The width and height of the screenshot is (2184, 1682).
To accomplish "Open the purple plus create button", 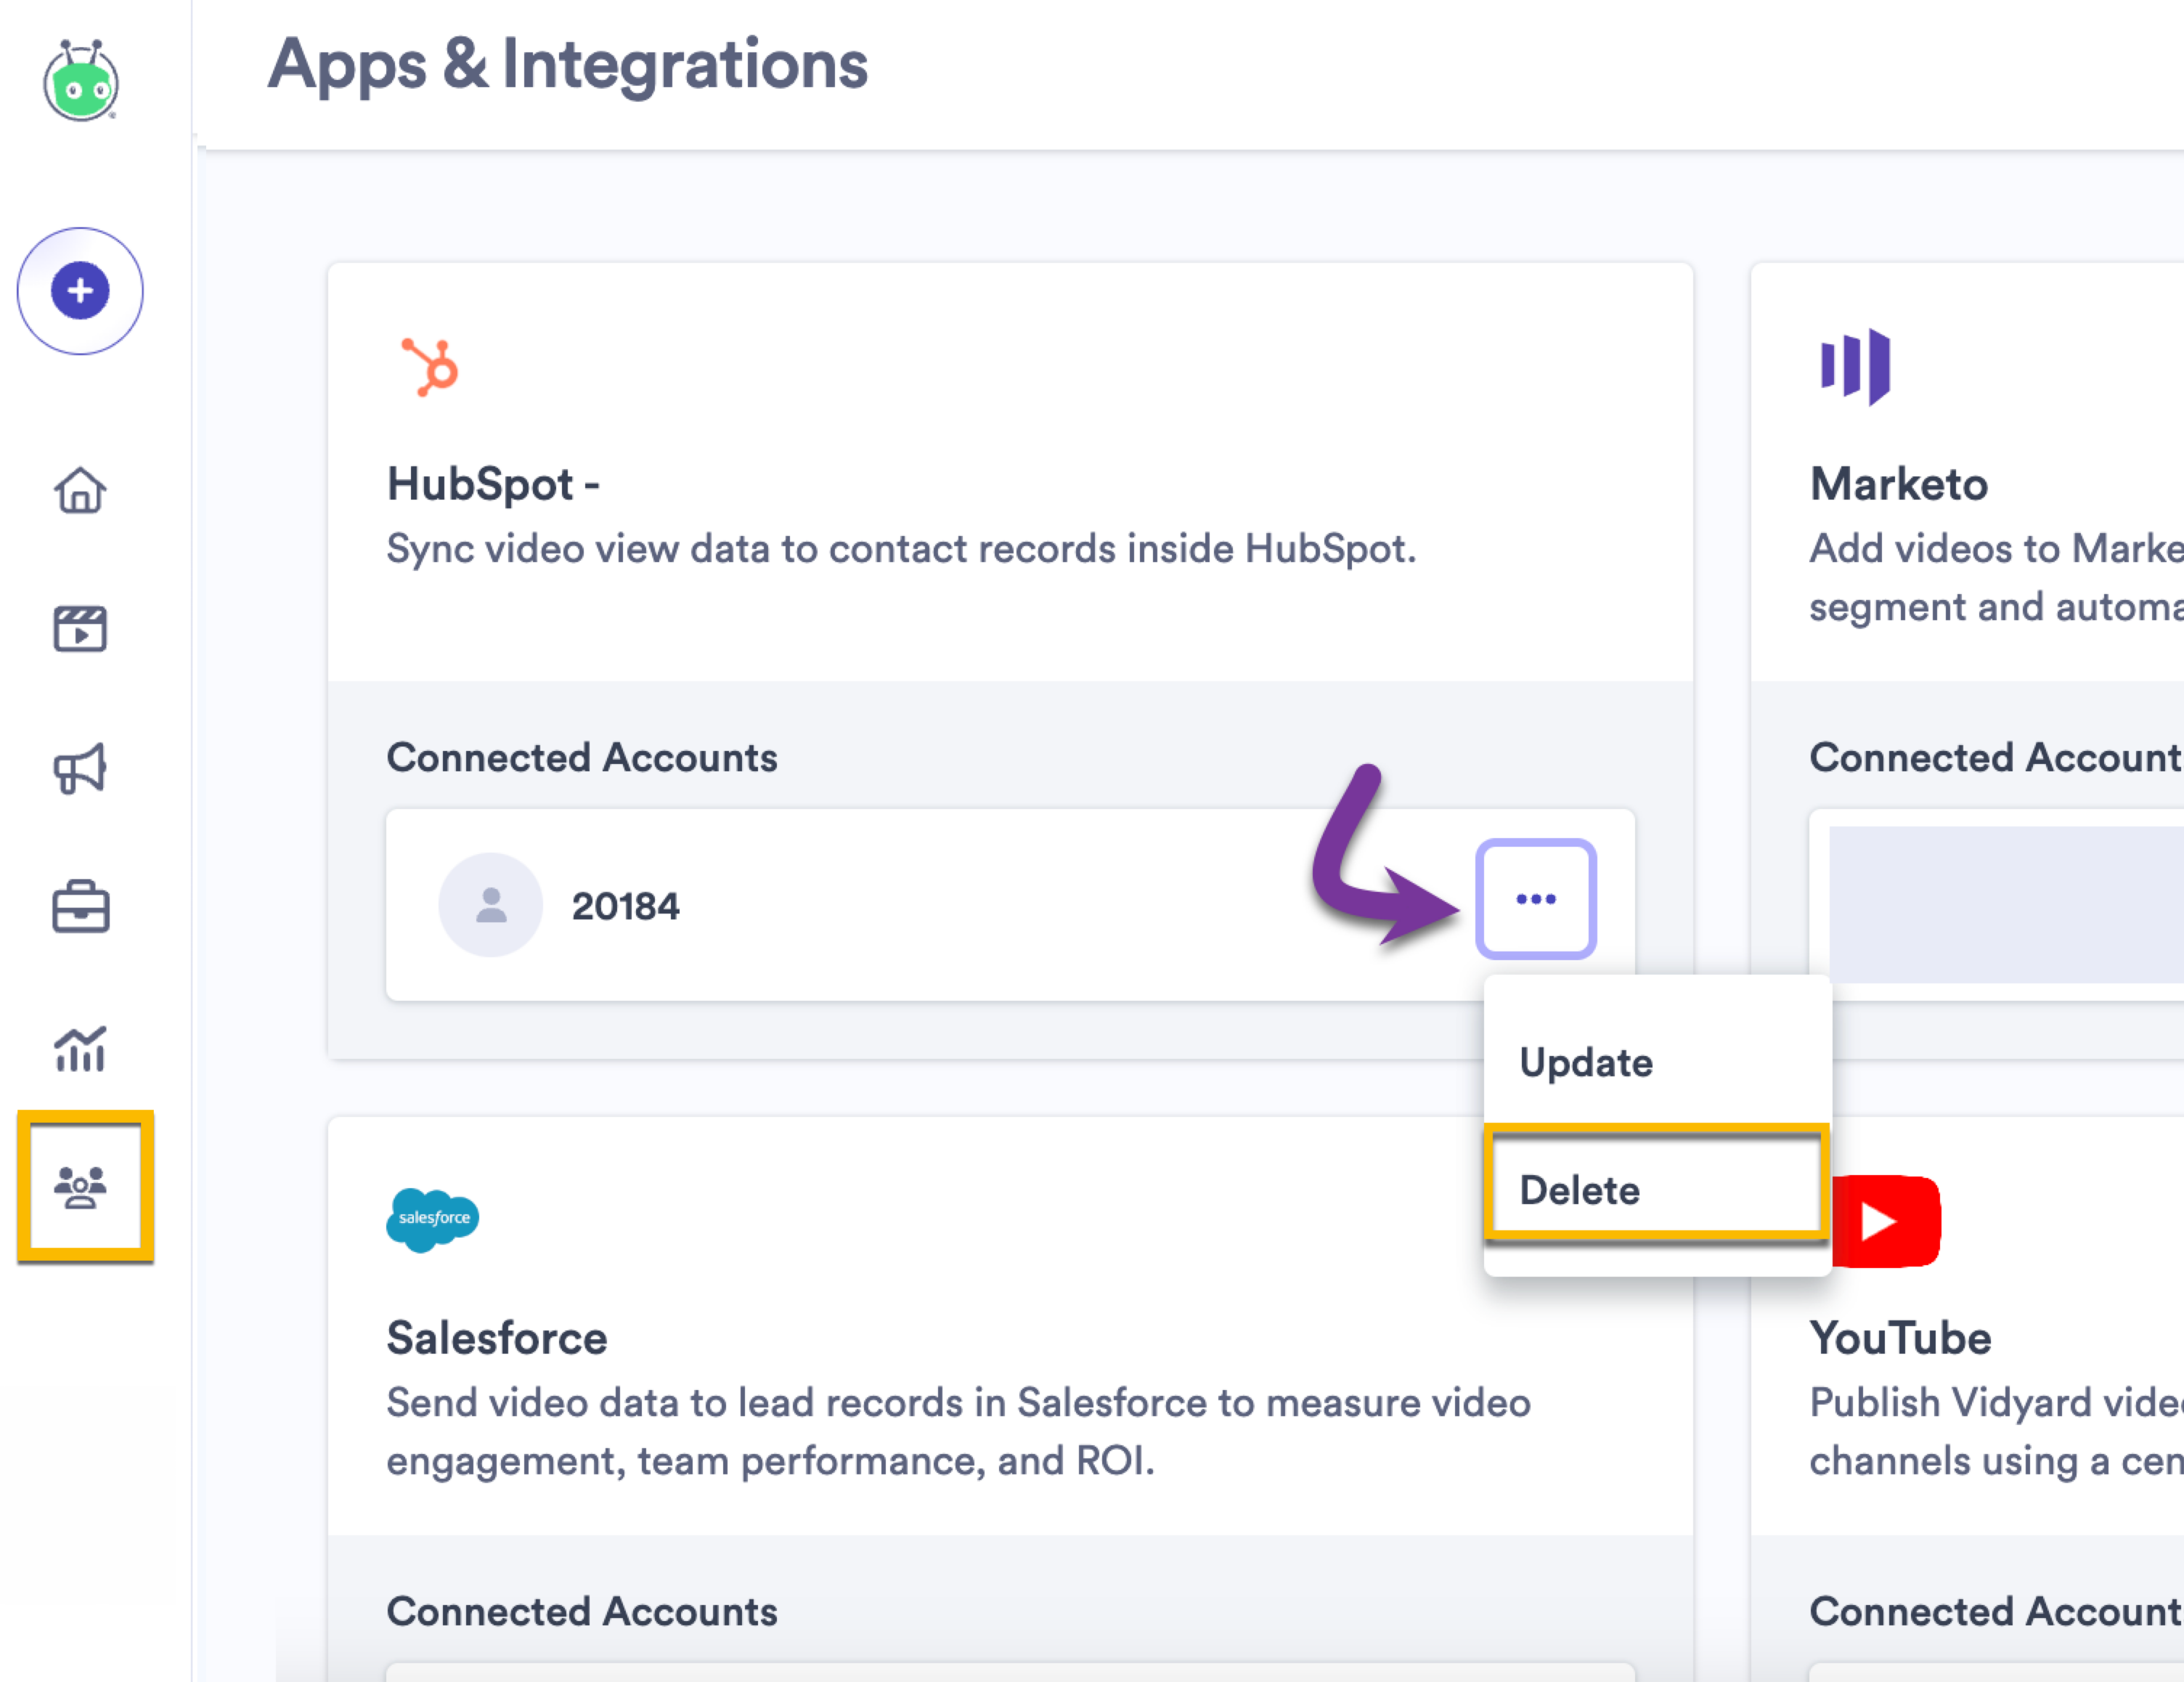I will (x=80, y=291).
